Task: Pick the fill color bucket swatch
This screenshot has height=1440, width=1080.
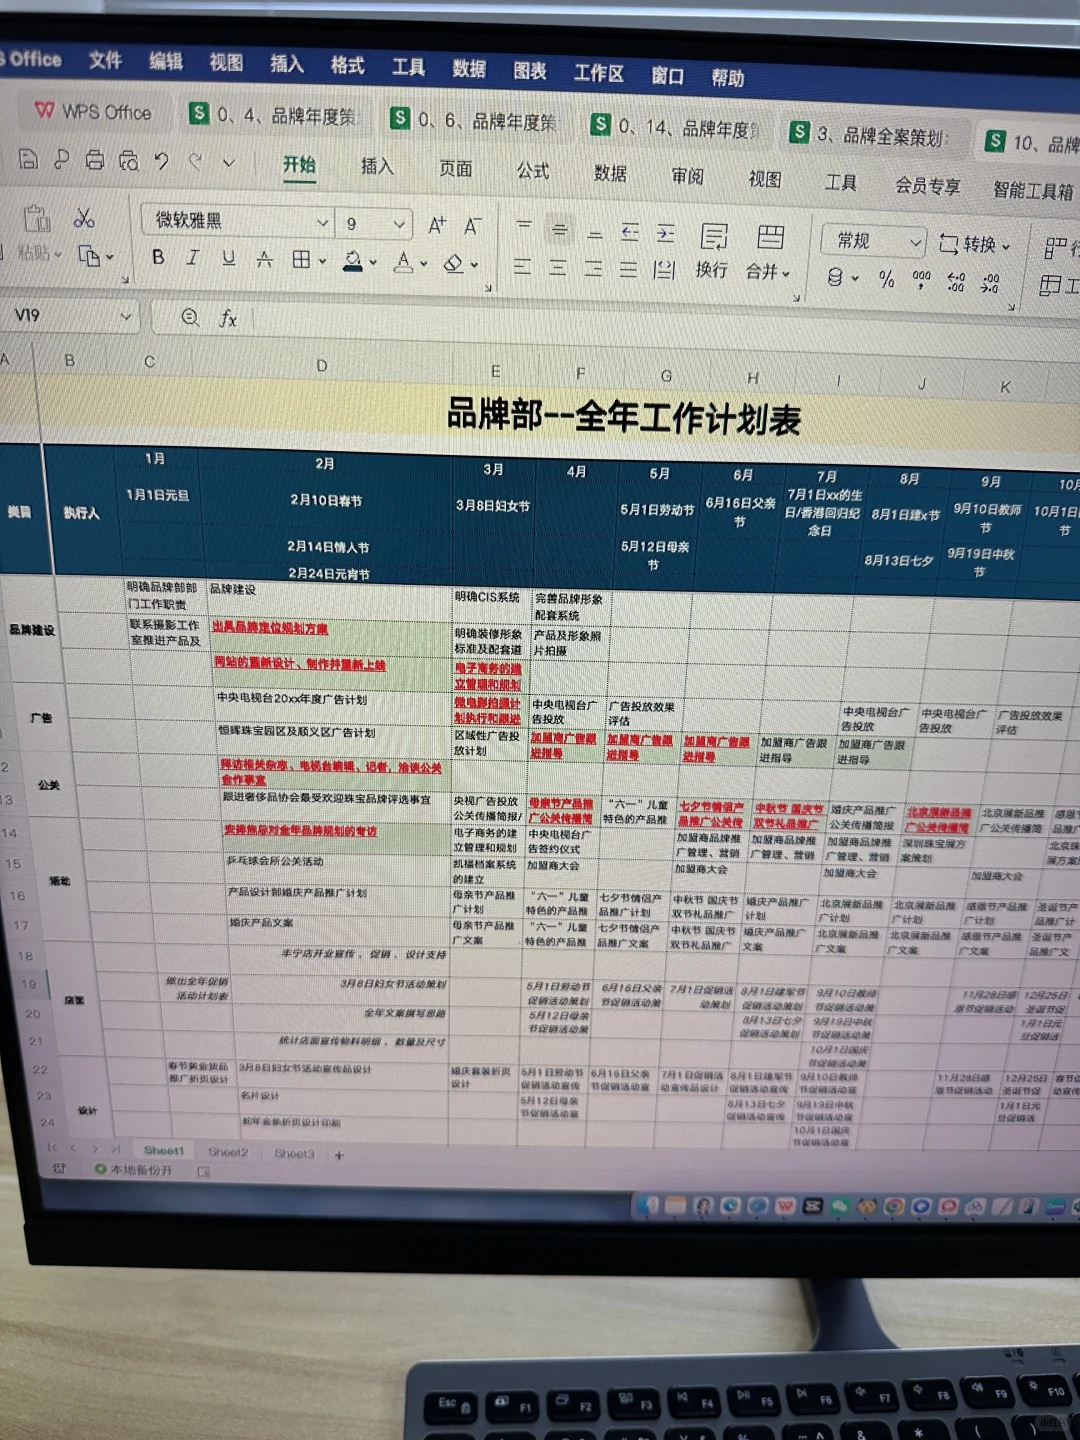Action: point(352,260)
